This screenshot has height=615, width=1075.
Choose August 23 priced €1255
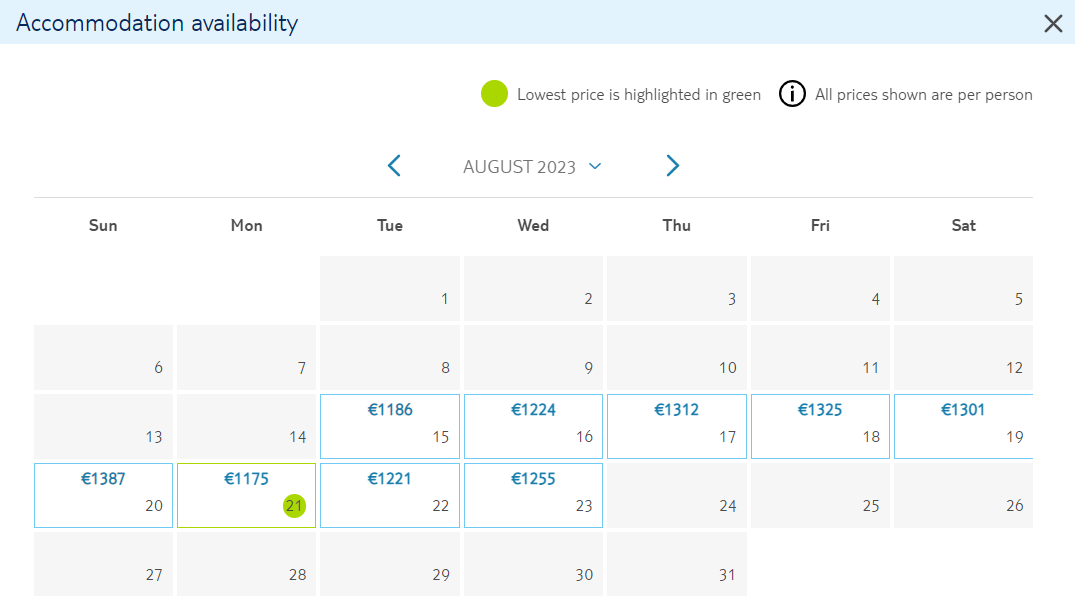533,495
